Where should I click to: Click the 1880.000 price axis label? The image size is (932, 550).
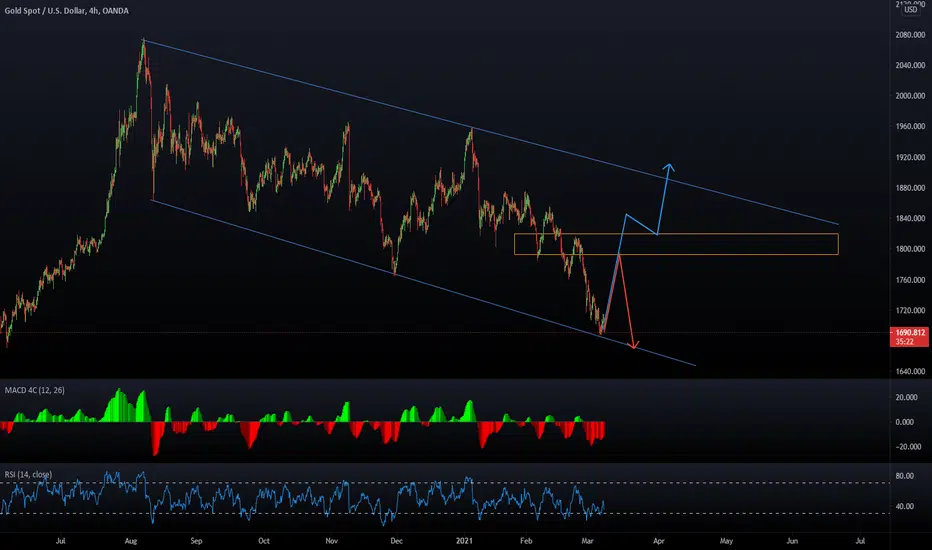point(910,188)
